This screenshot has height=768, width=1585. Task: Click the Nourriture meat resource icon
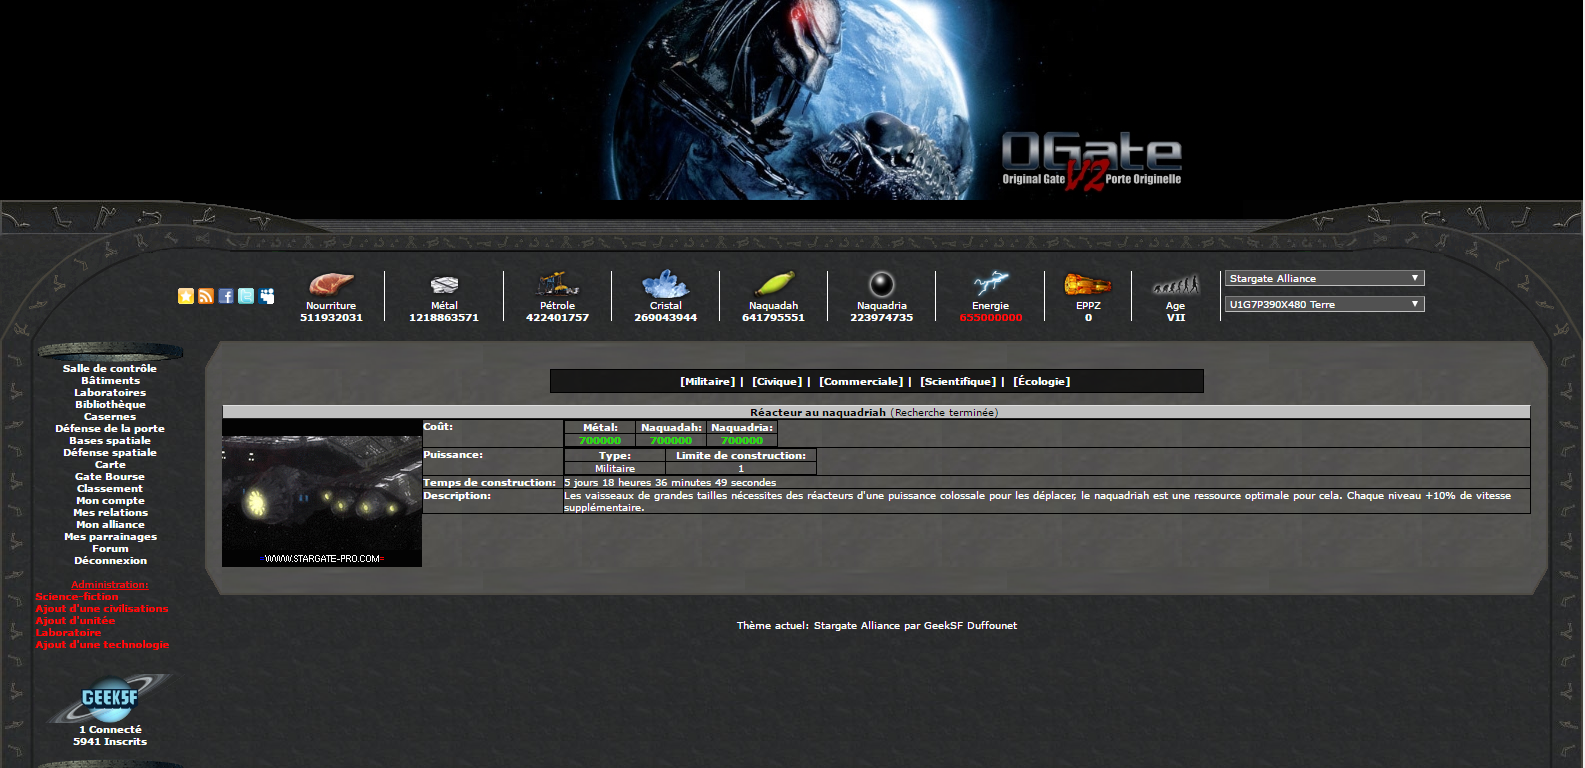pos(331,284)
